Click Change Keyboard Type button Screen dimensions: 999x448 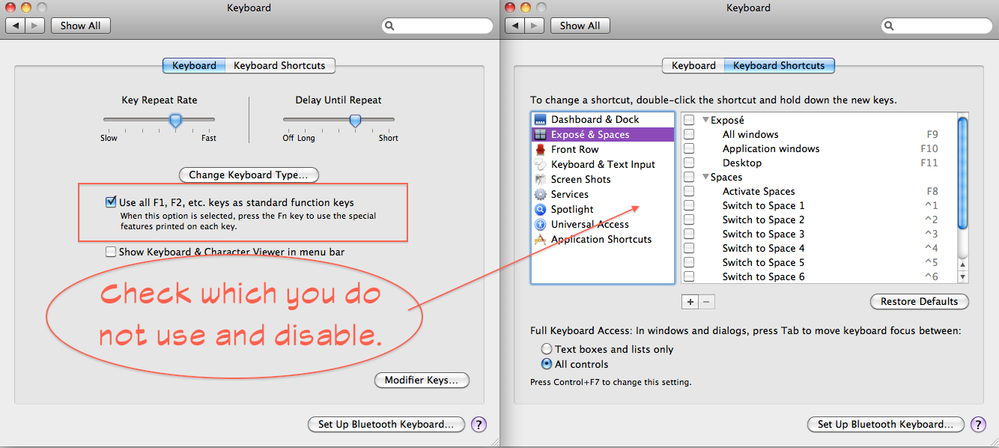[x=248, y=175]
